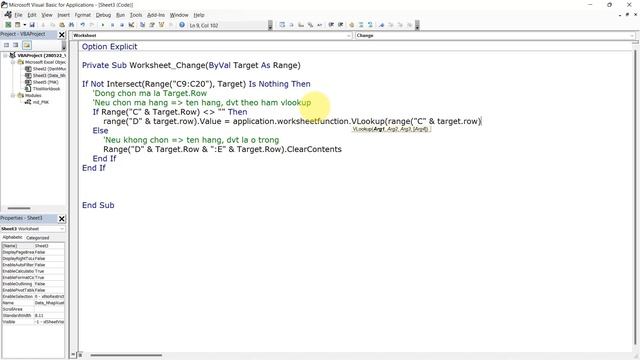Select Sheet5 (PNK) in project tree
Viewport: 640px width, 360px height.
[42, 82]
